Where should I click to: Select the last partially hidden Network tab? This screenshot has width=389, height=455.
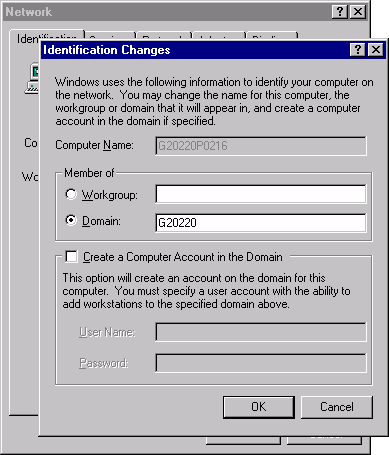point(272,36)
